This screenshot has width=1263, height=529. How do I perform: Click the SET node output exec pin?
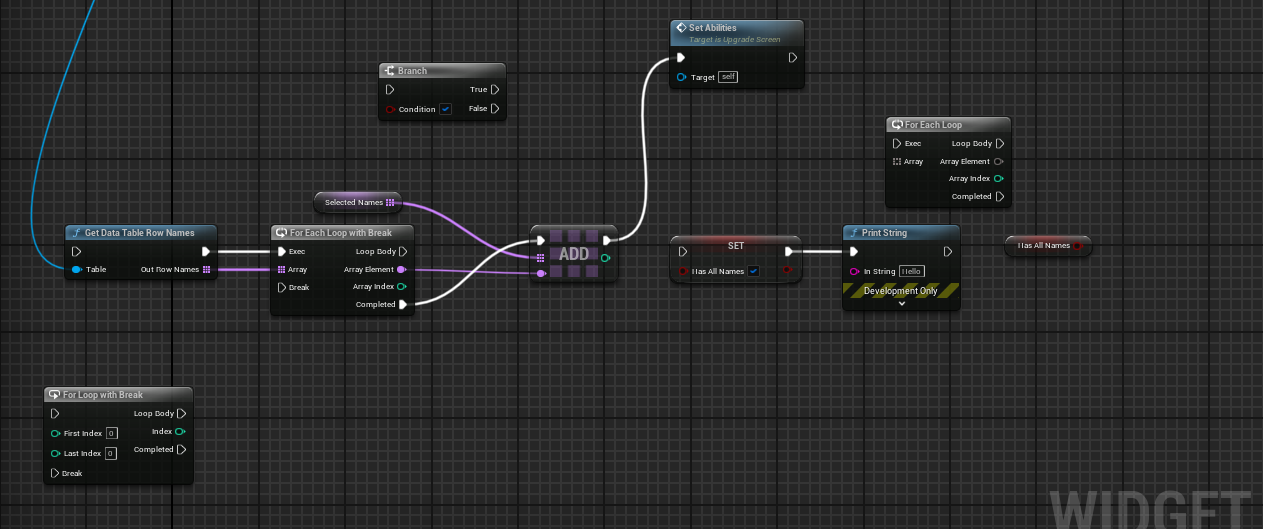click(789, 252)
